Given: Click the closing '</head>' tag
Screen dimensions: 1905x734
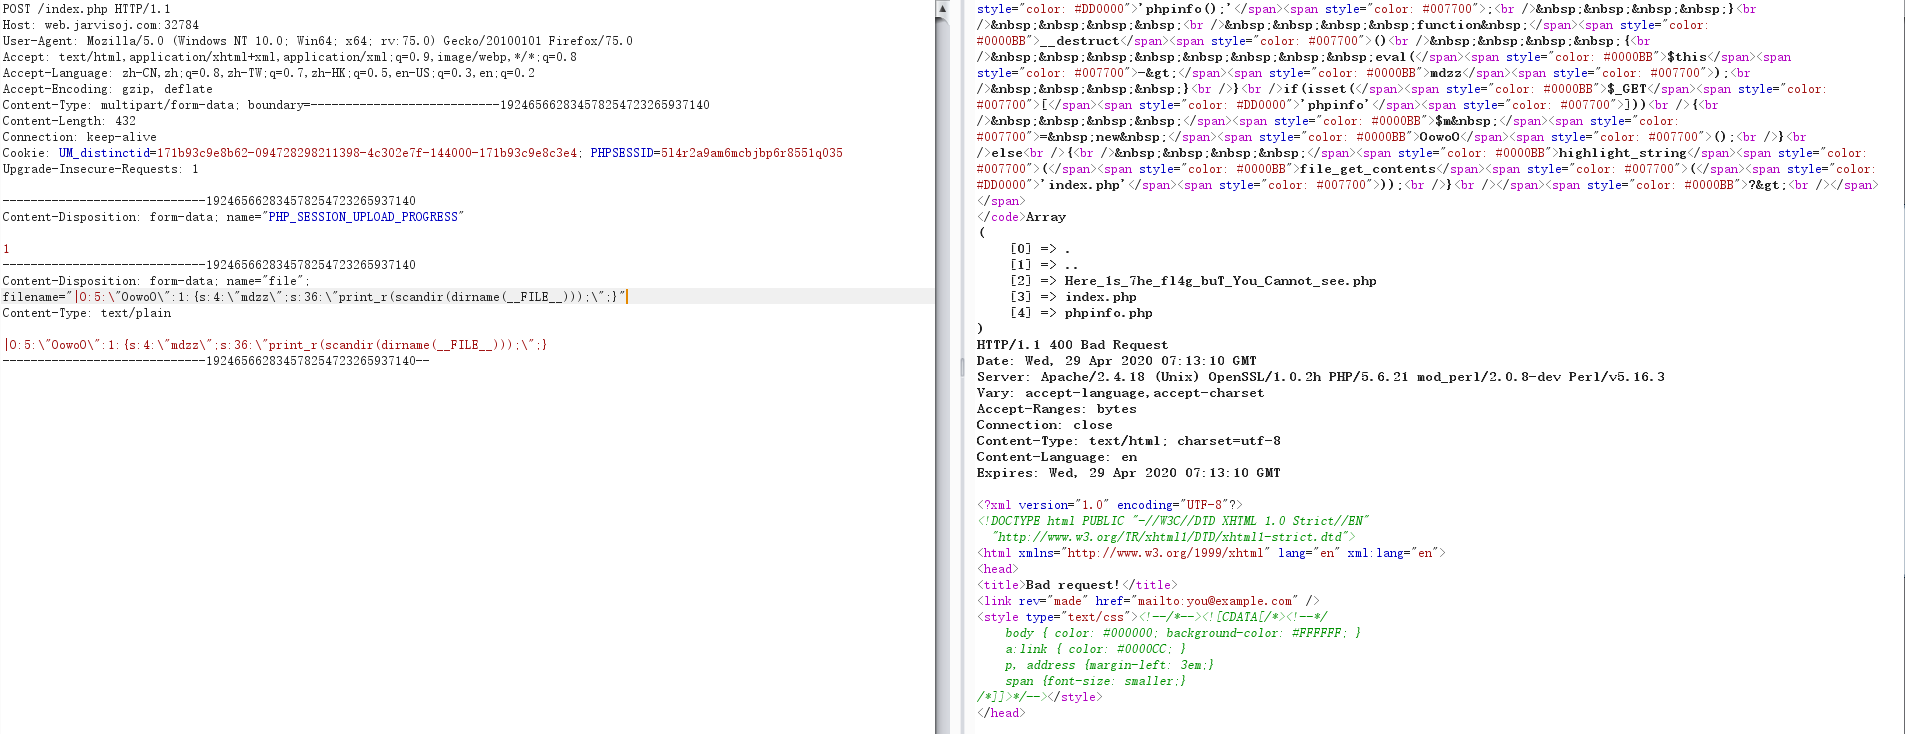Looking at the screenshot, I should [x=1001, y=713].
